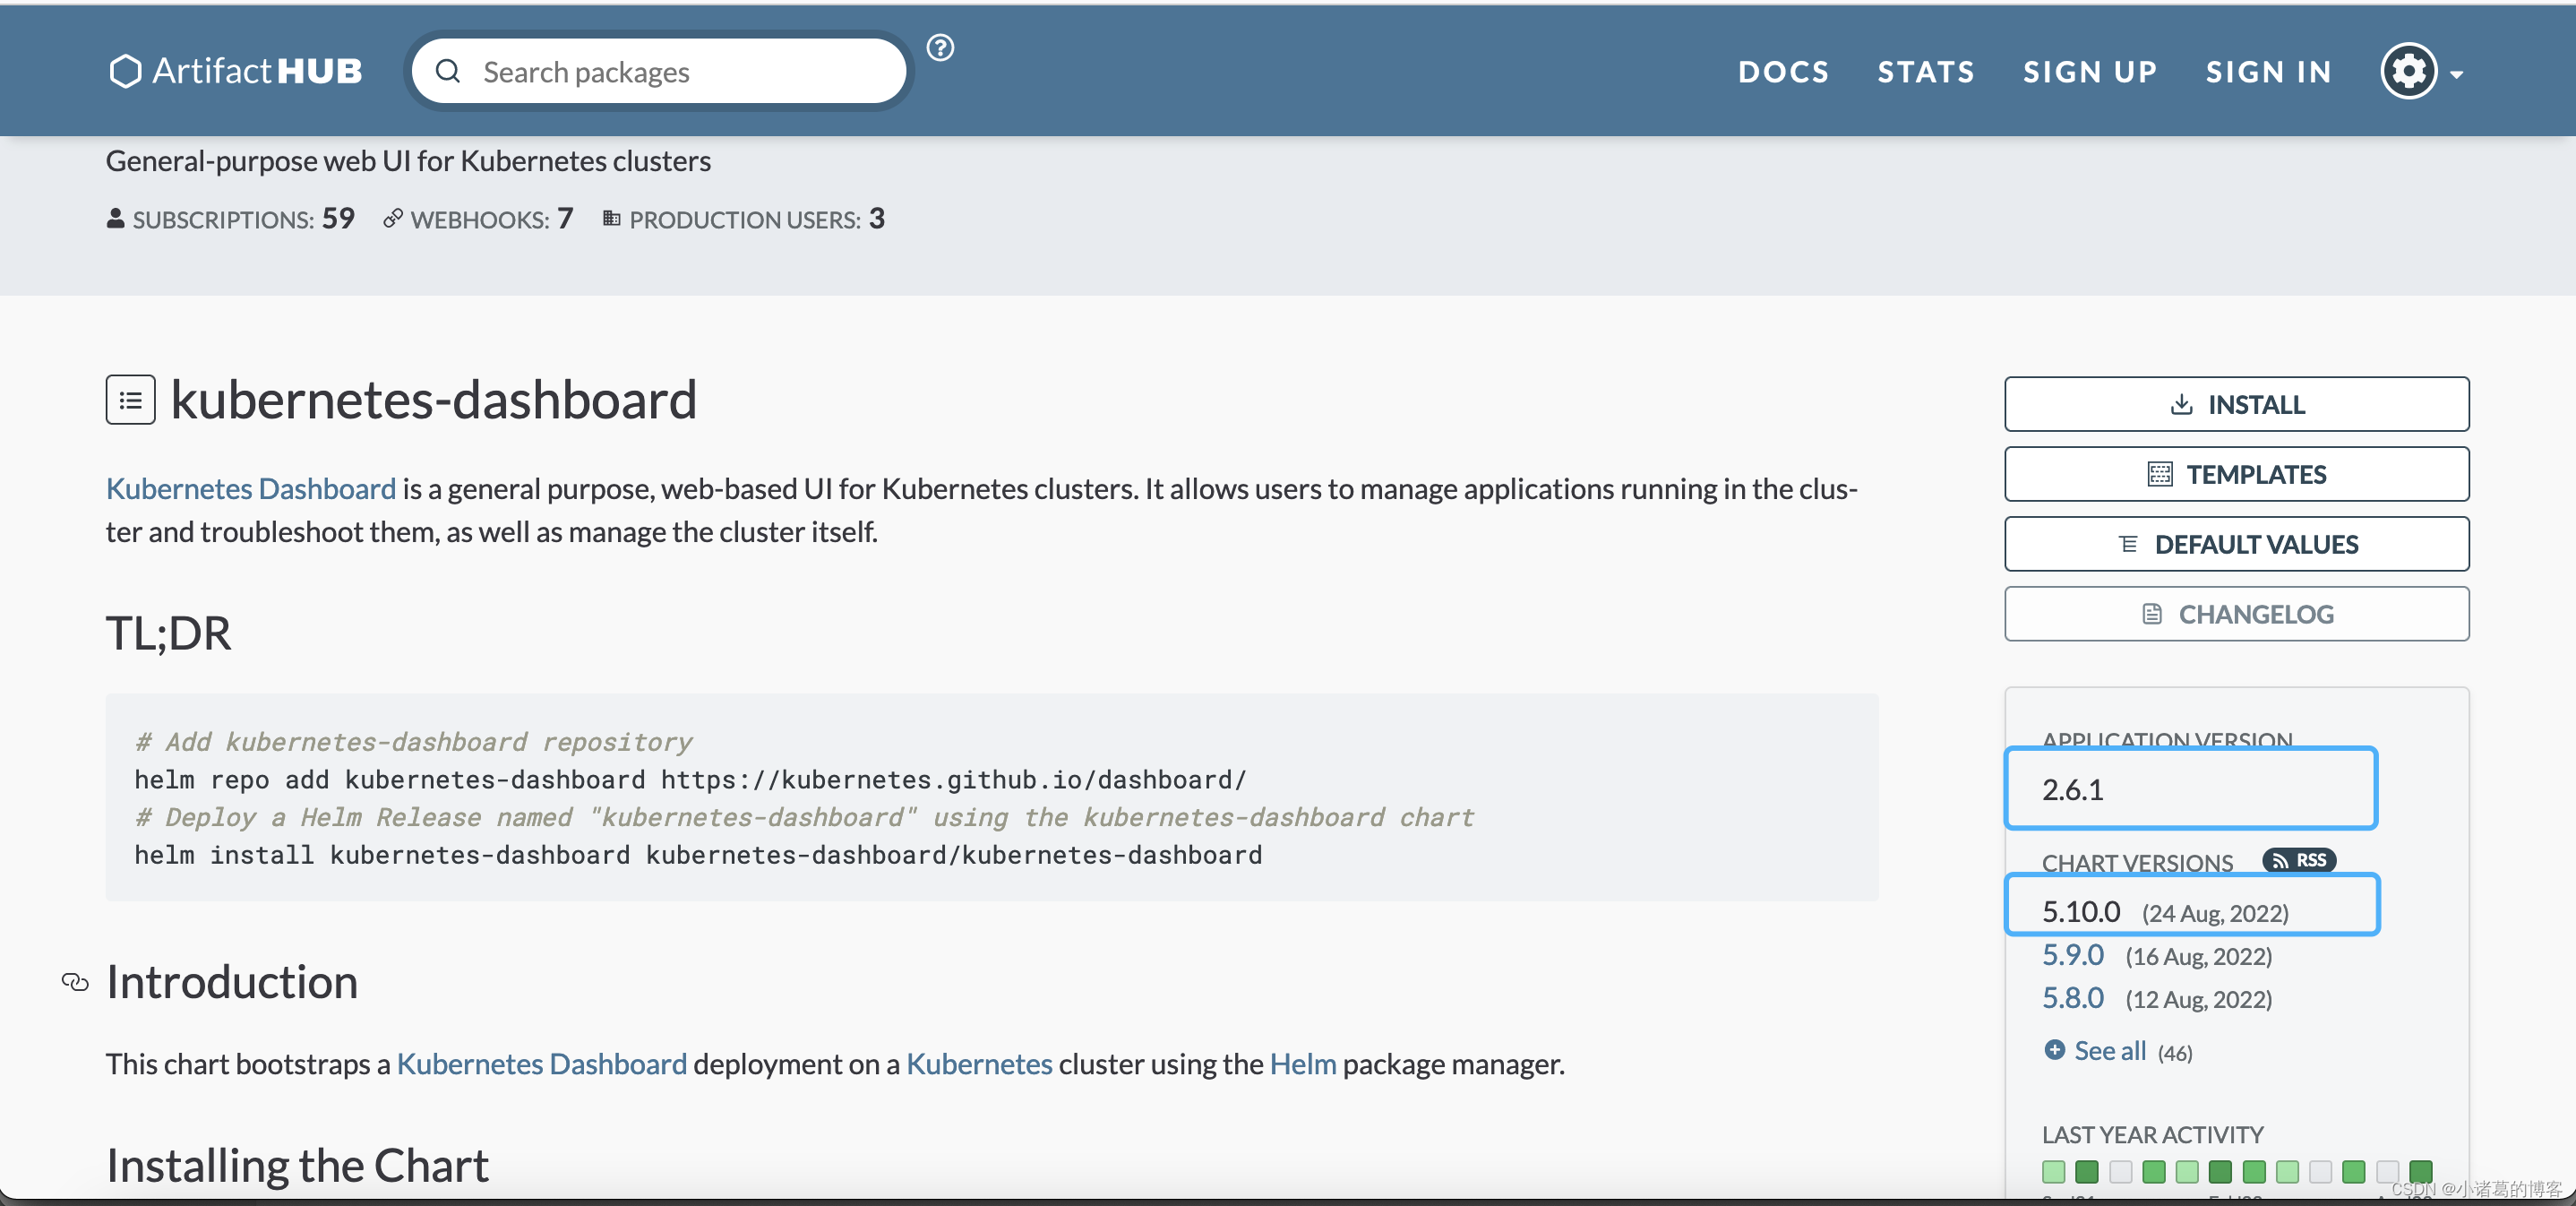Click the WEBHOOKS count 7
2576x1206 pixels.
565,218
